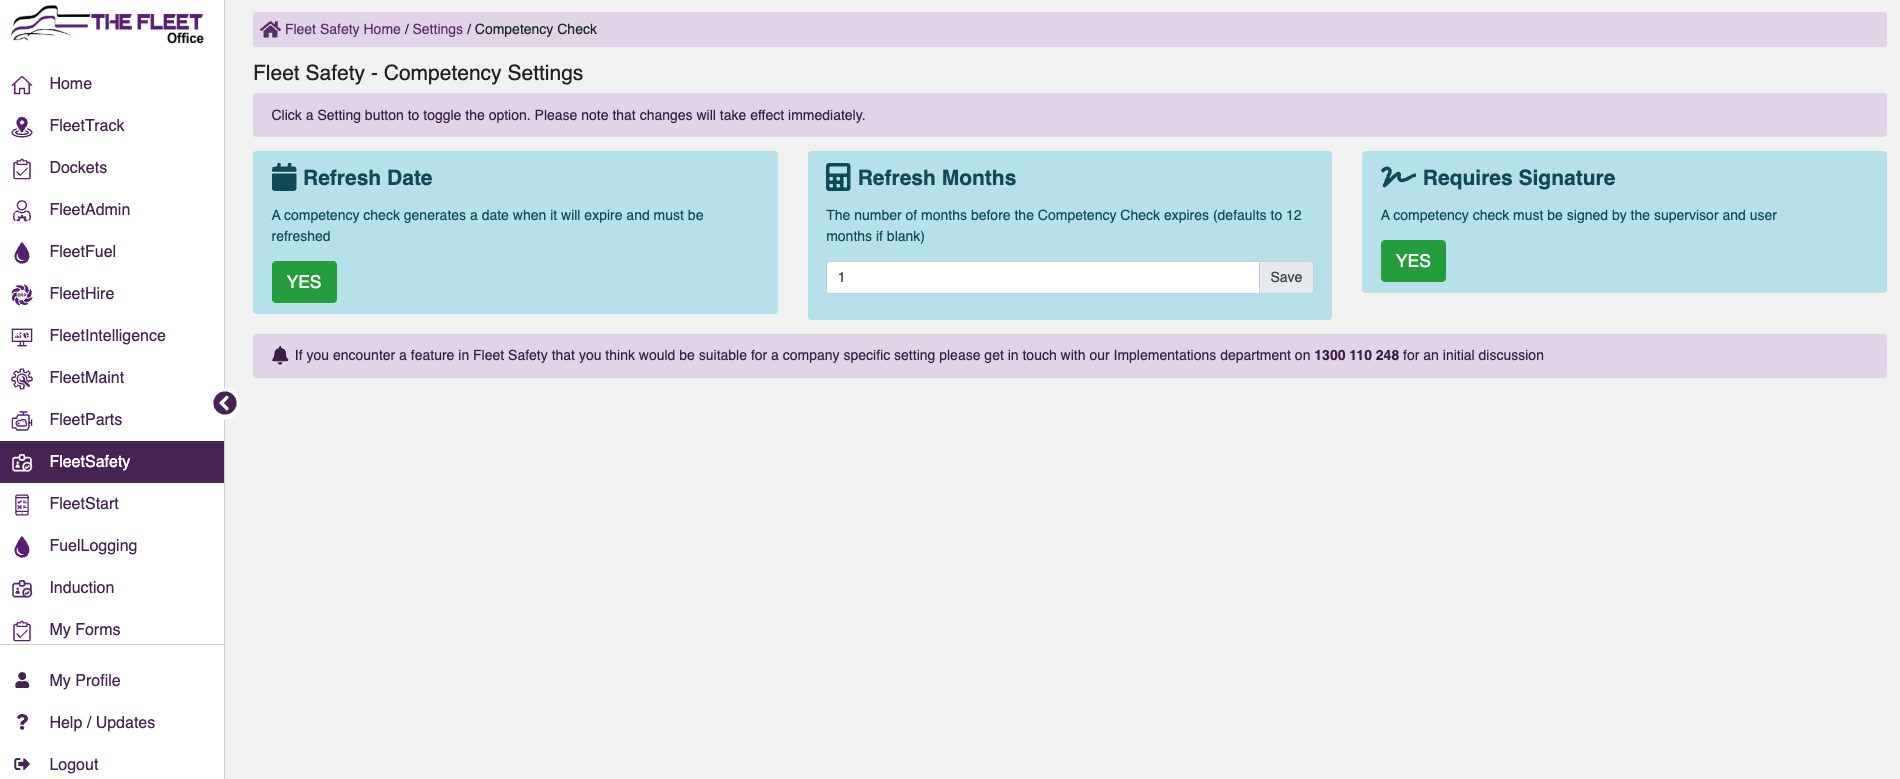The height and width of the screenshot is (779, 1900).
Task: Go to Dockets in the sidebar
Action: 112,168
